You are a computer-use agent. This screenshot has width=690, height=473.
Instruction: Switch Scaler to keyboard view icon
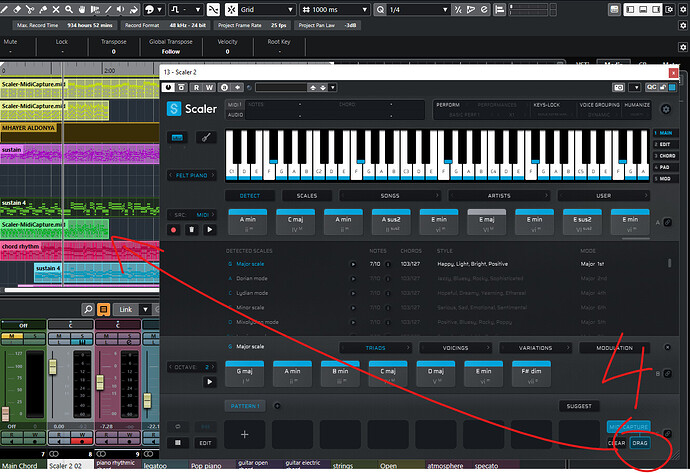coord(177,138)
